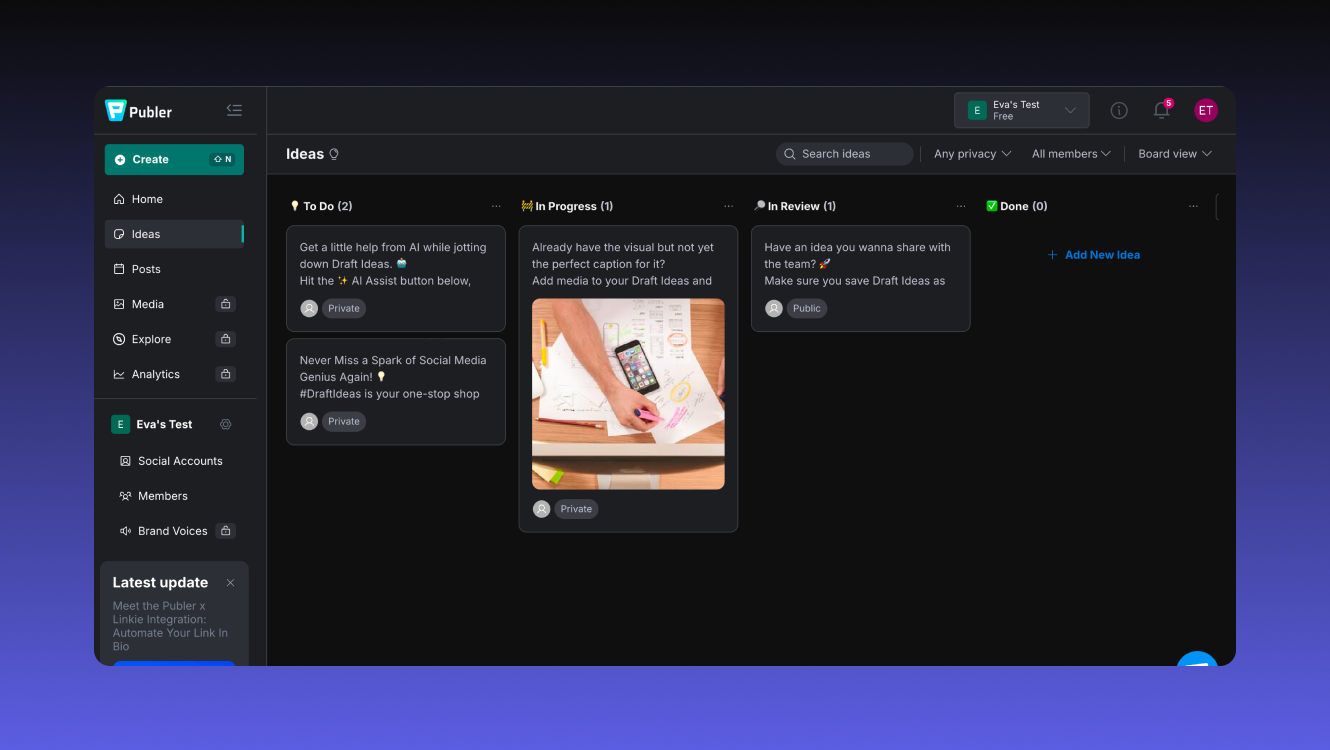Click the Search ideas field

pos(844,154)
